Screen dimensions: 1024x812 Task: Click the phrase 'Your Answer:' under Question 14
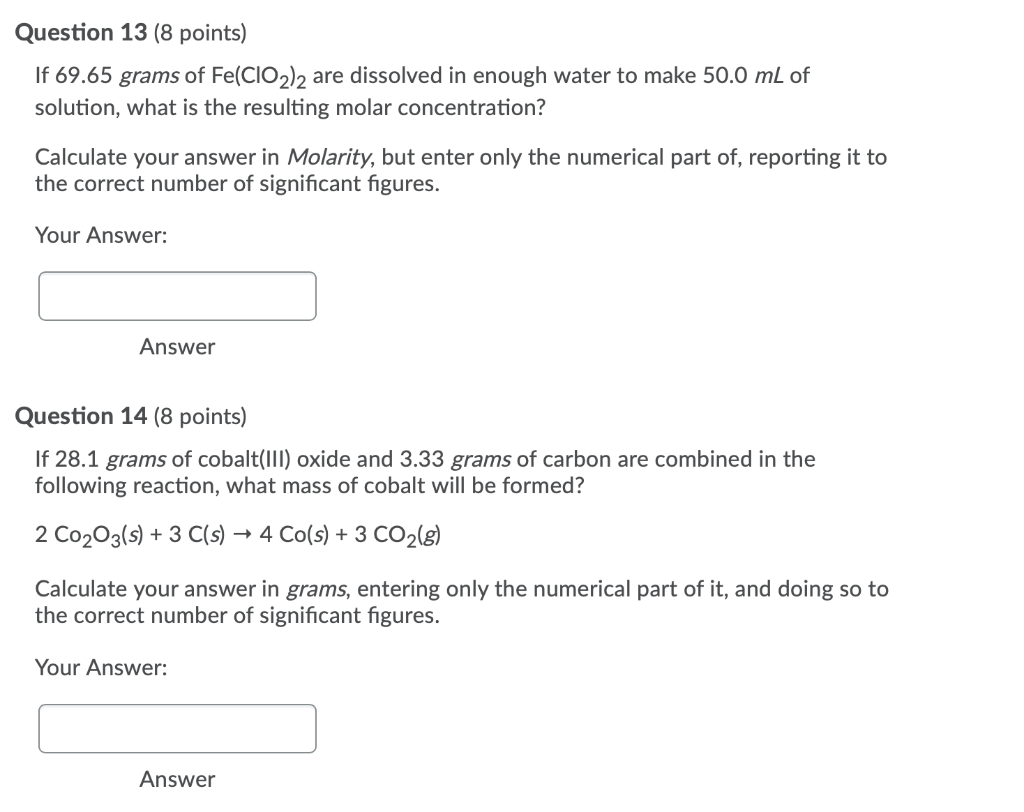point(100,667)
